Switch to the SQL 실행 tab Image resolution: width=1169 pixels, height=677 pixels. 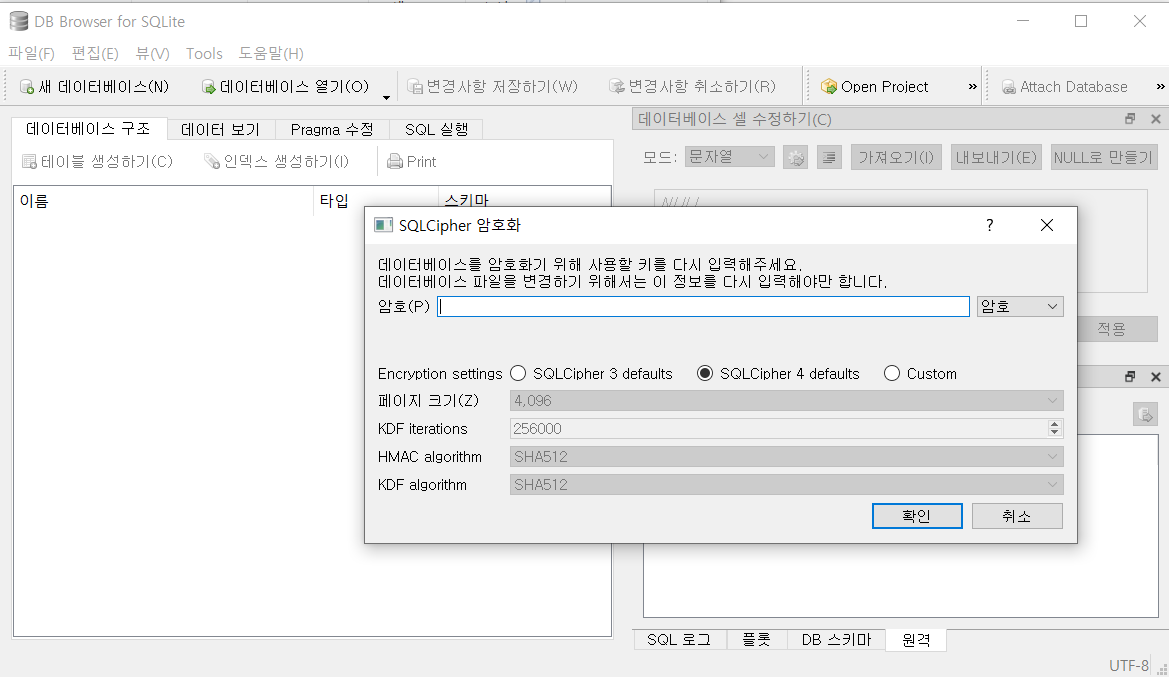coord(436,130)
